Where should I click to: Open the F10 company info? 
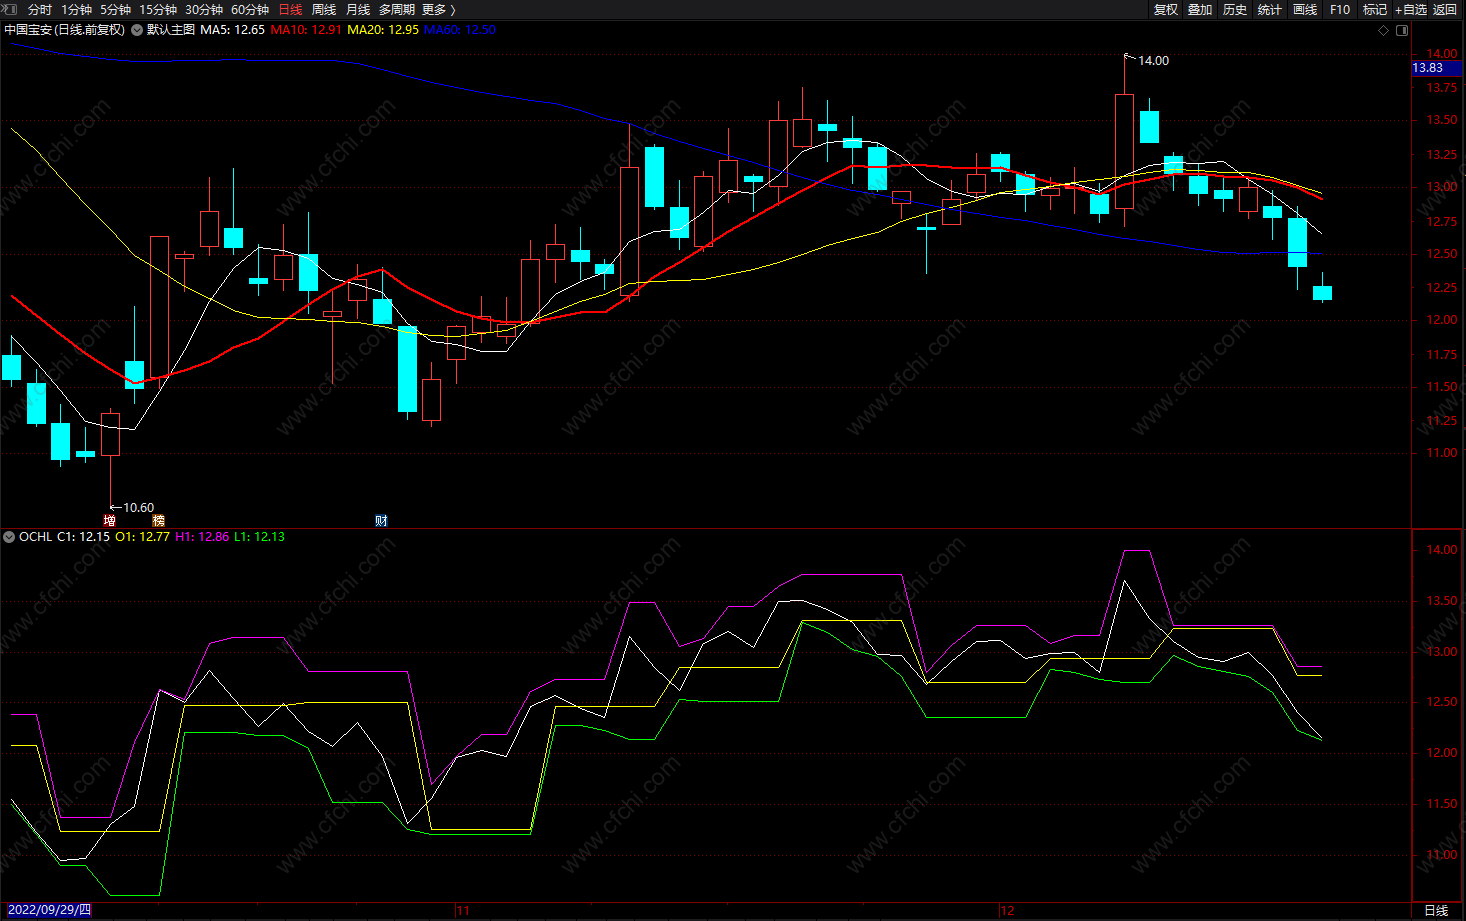(1340, 9)
